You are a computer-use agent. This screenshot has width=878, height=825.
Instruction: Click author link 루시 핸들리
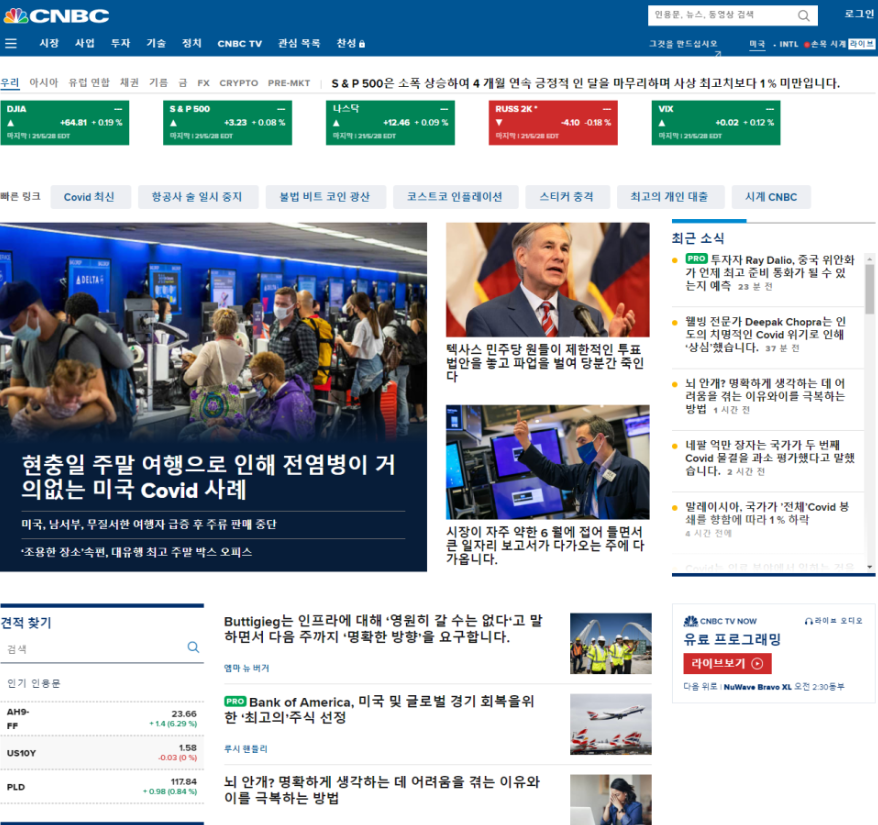[x=246, y=749]
